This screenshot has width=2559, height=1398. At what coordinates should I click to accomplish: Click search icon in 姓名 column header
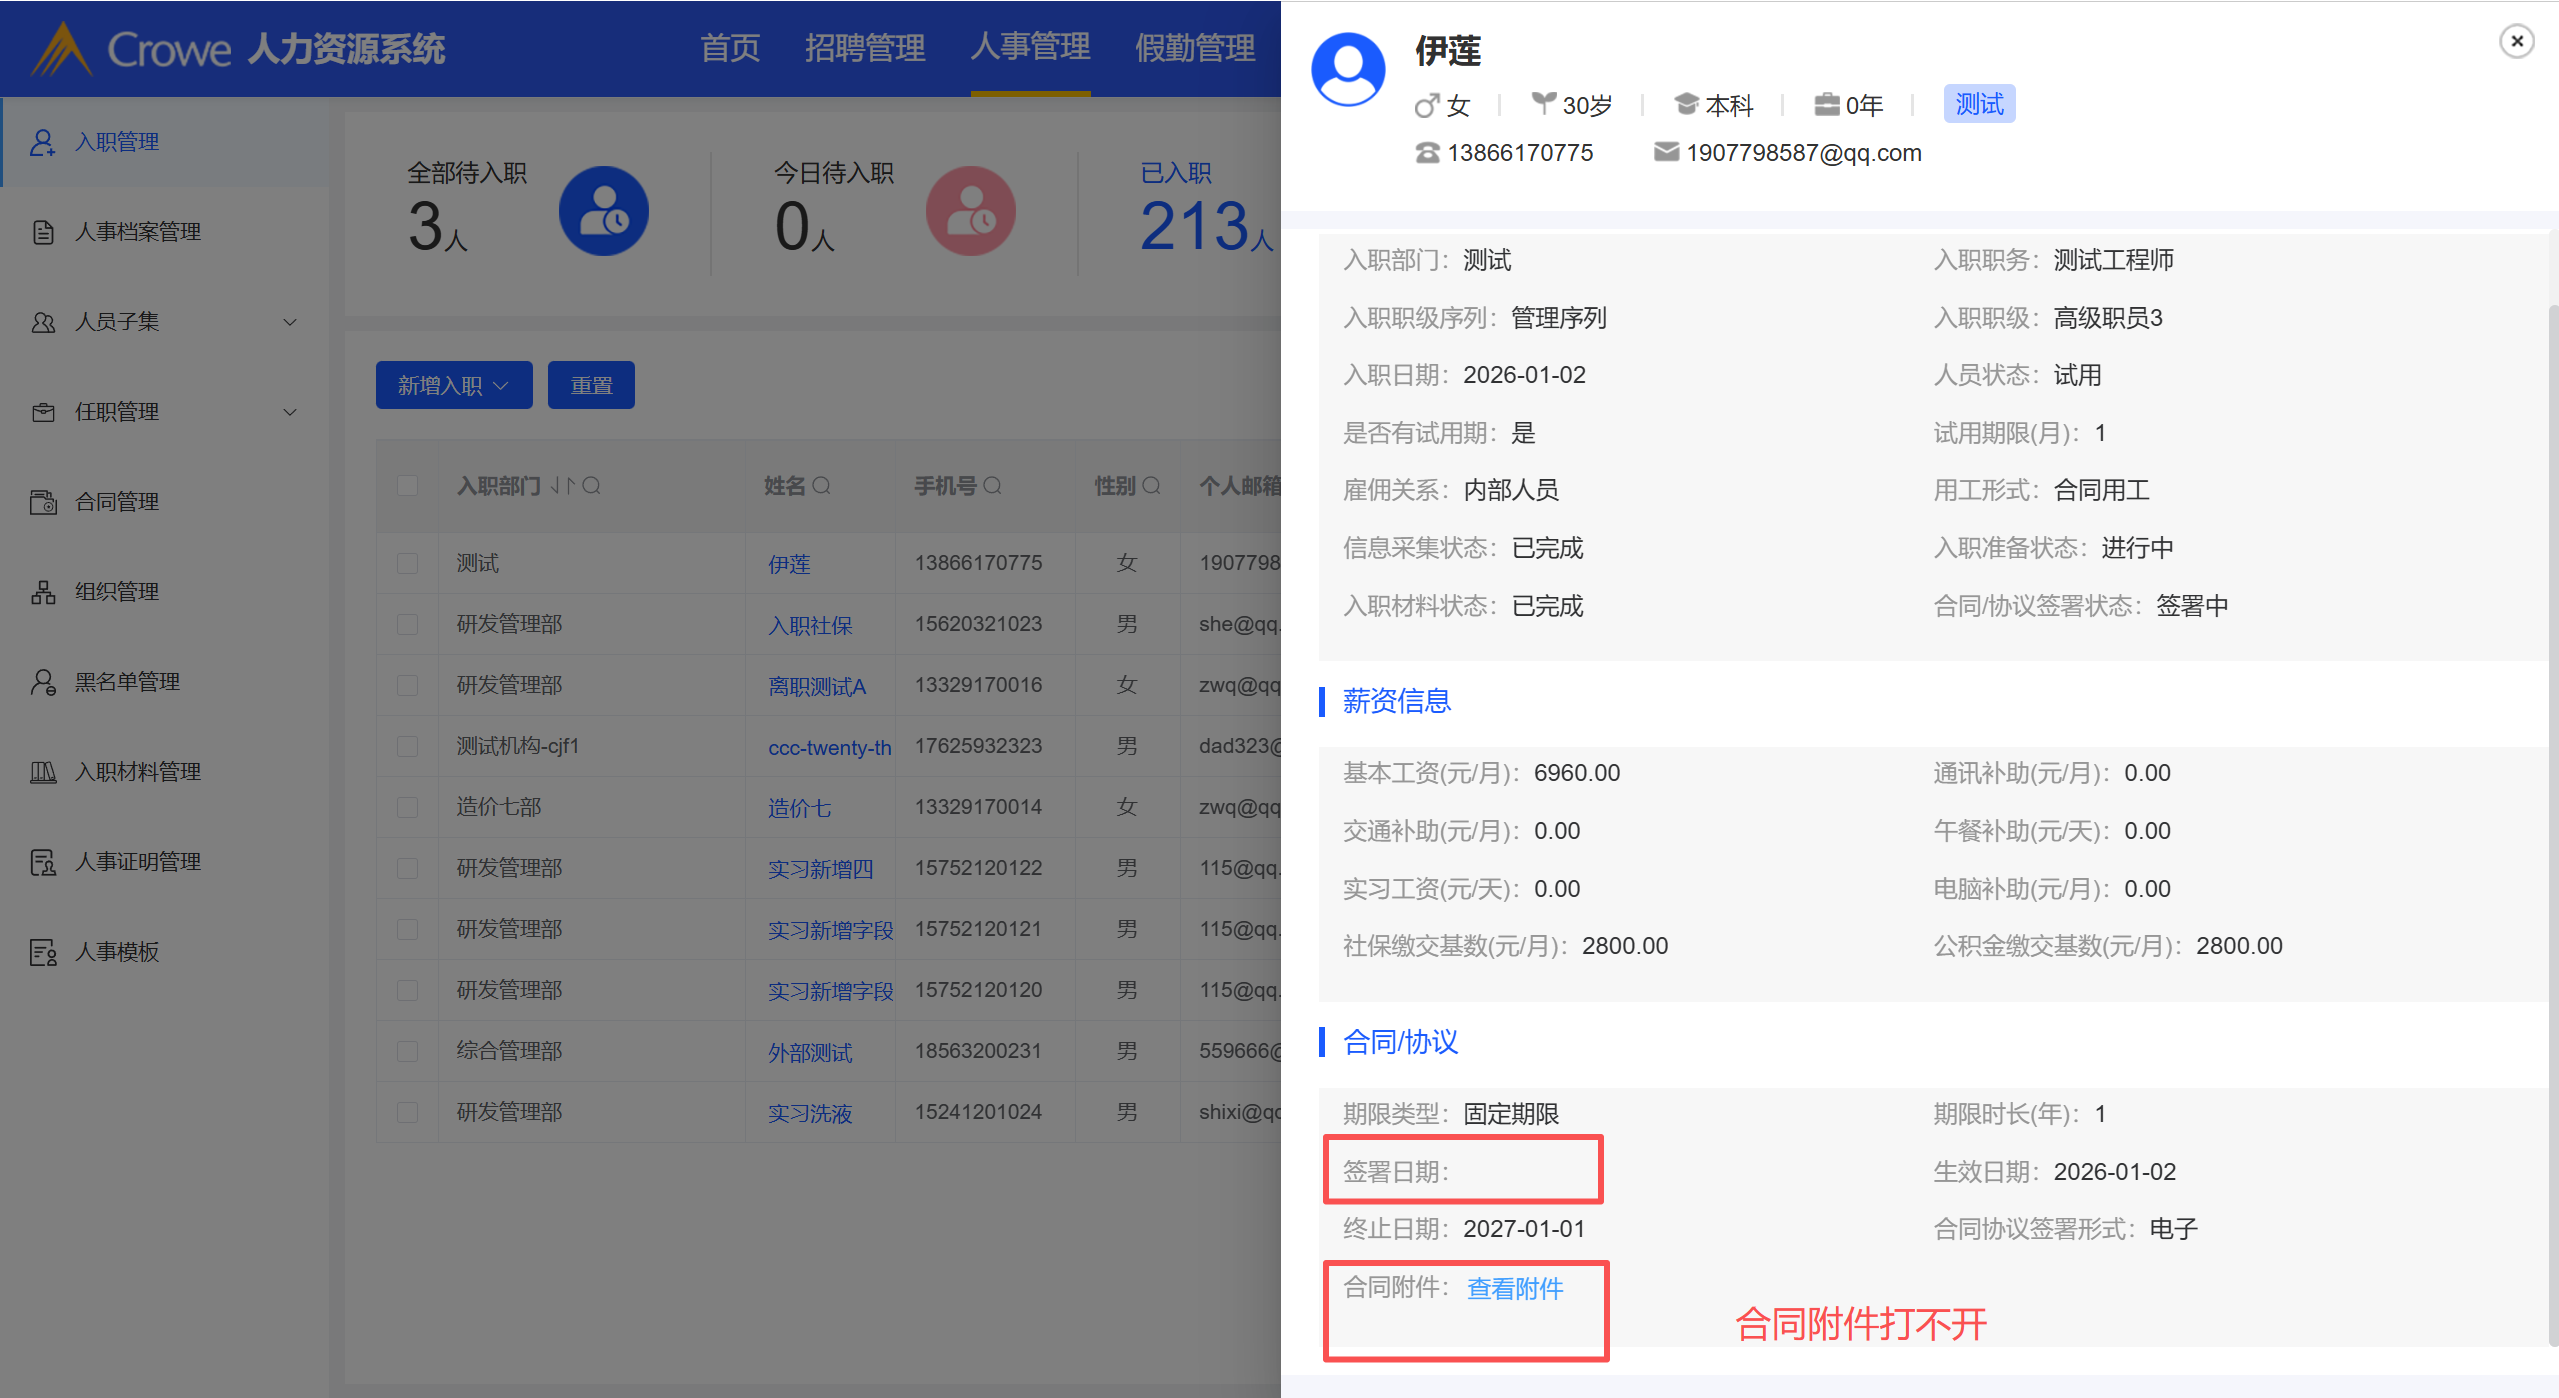coord(821,486)
